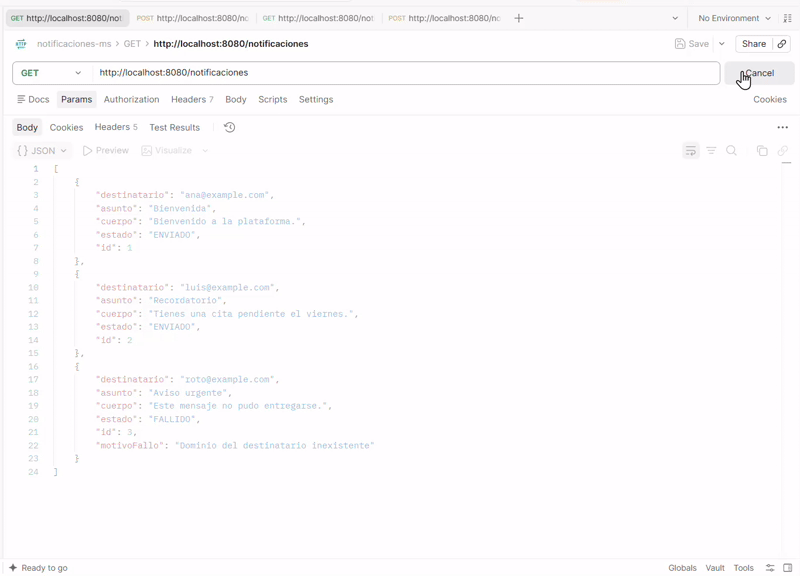Toggle two-pane layout icon in footer
Screen dimensions: 800x576
pyautogui.click(x=788, y=567)
